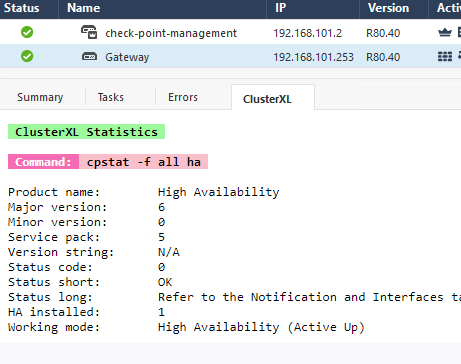Click the Product name: label

point(54,192)
